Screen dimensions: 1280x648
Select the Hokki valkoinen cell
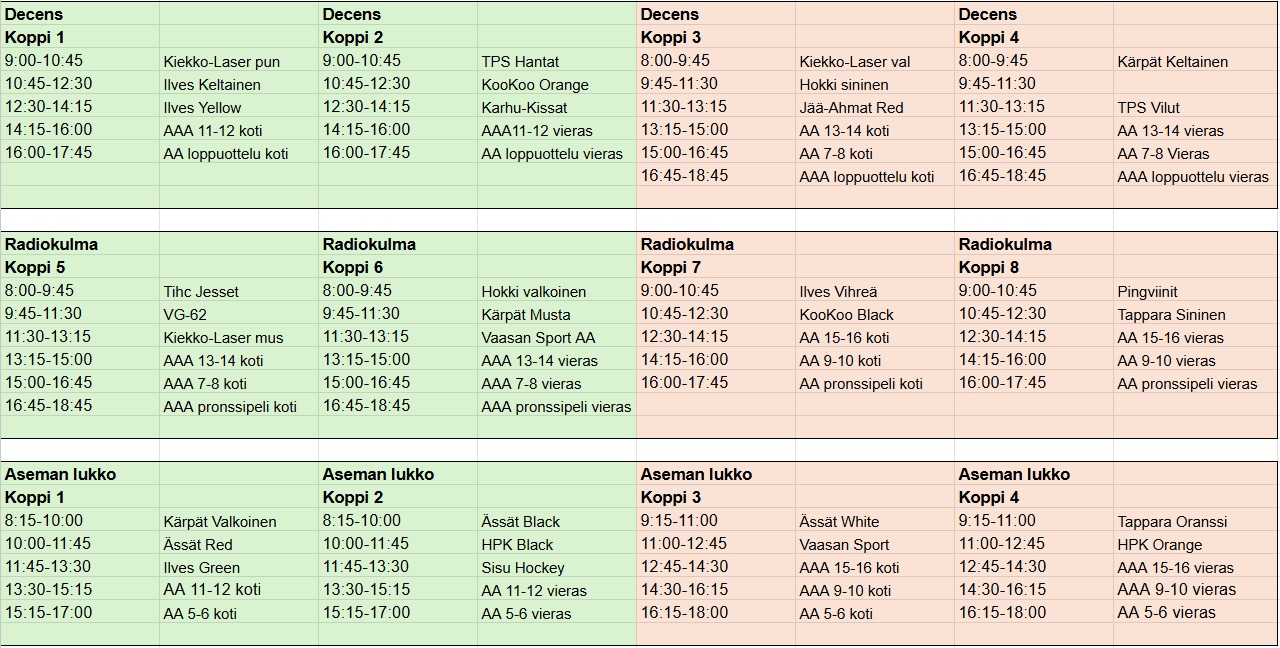tap(534, 292)
